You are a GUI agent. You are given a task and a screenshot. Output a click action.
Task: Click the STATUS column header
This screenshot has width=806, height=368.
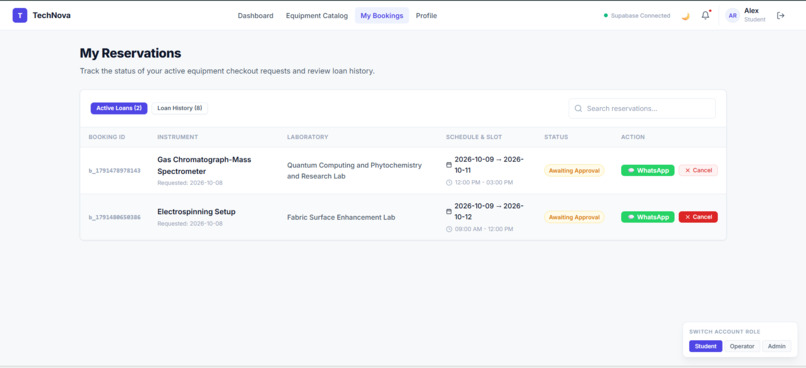click(556, 137)
